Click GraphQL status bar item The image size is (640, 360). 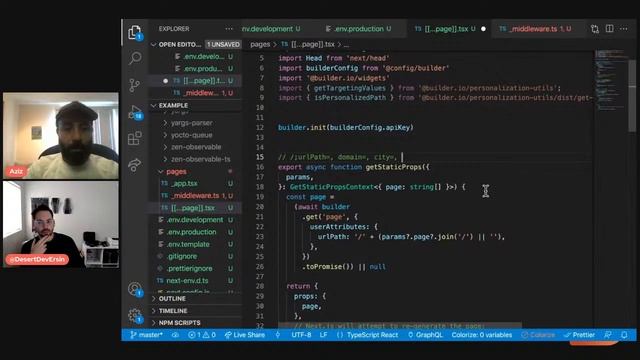click(x=425, y=335)
